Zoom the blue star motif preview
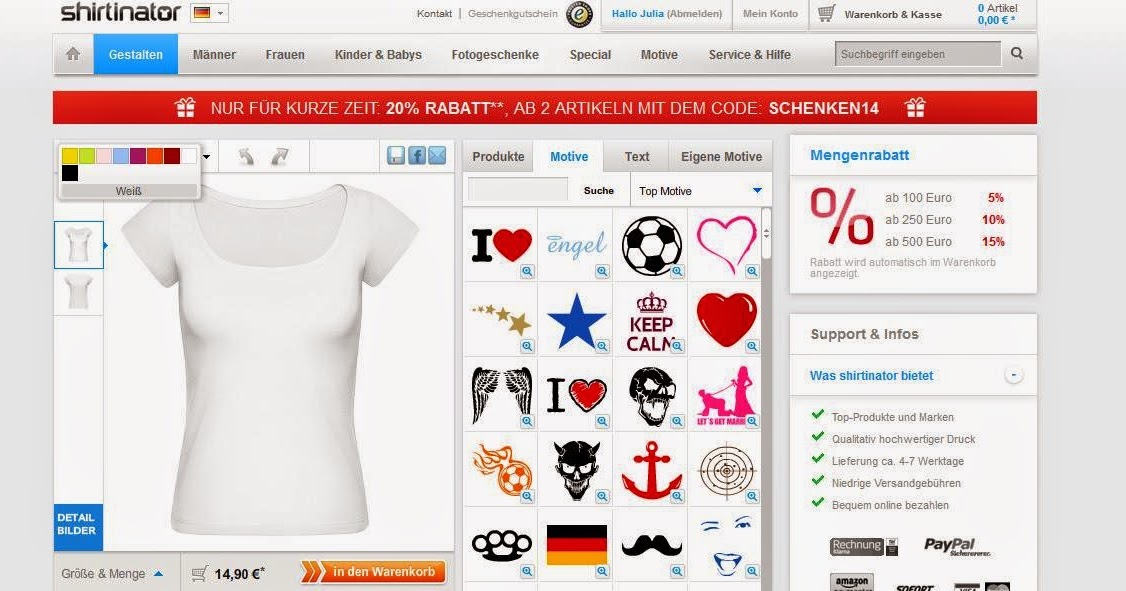Screen dimensions: 1126x591 coord(602,346)
